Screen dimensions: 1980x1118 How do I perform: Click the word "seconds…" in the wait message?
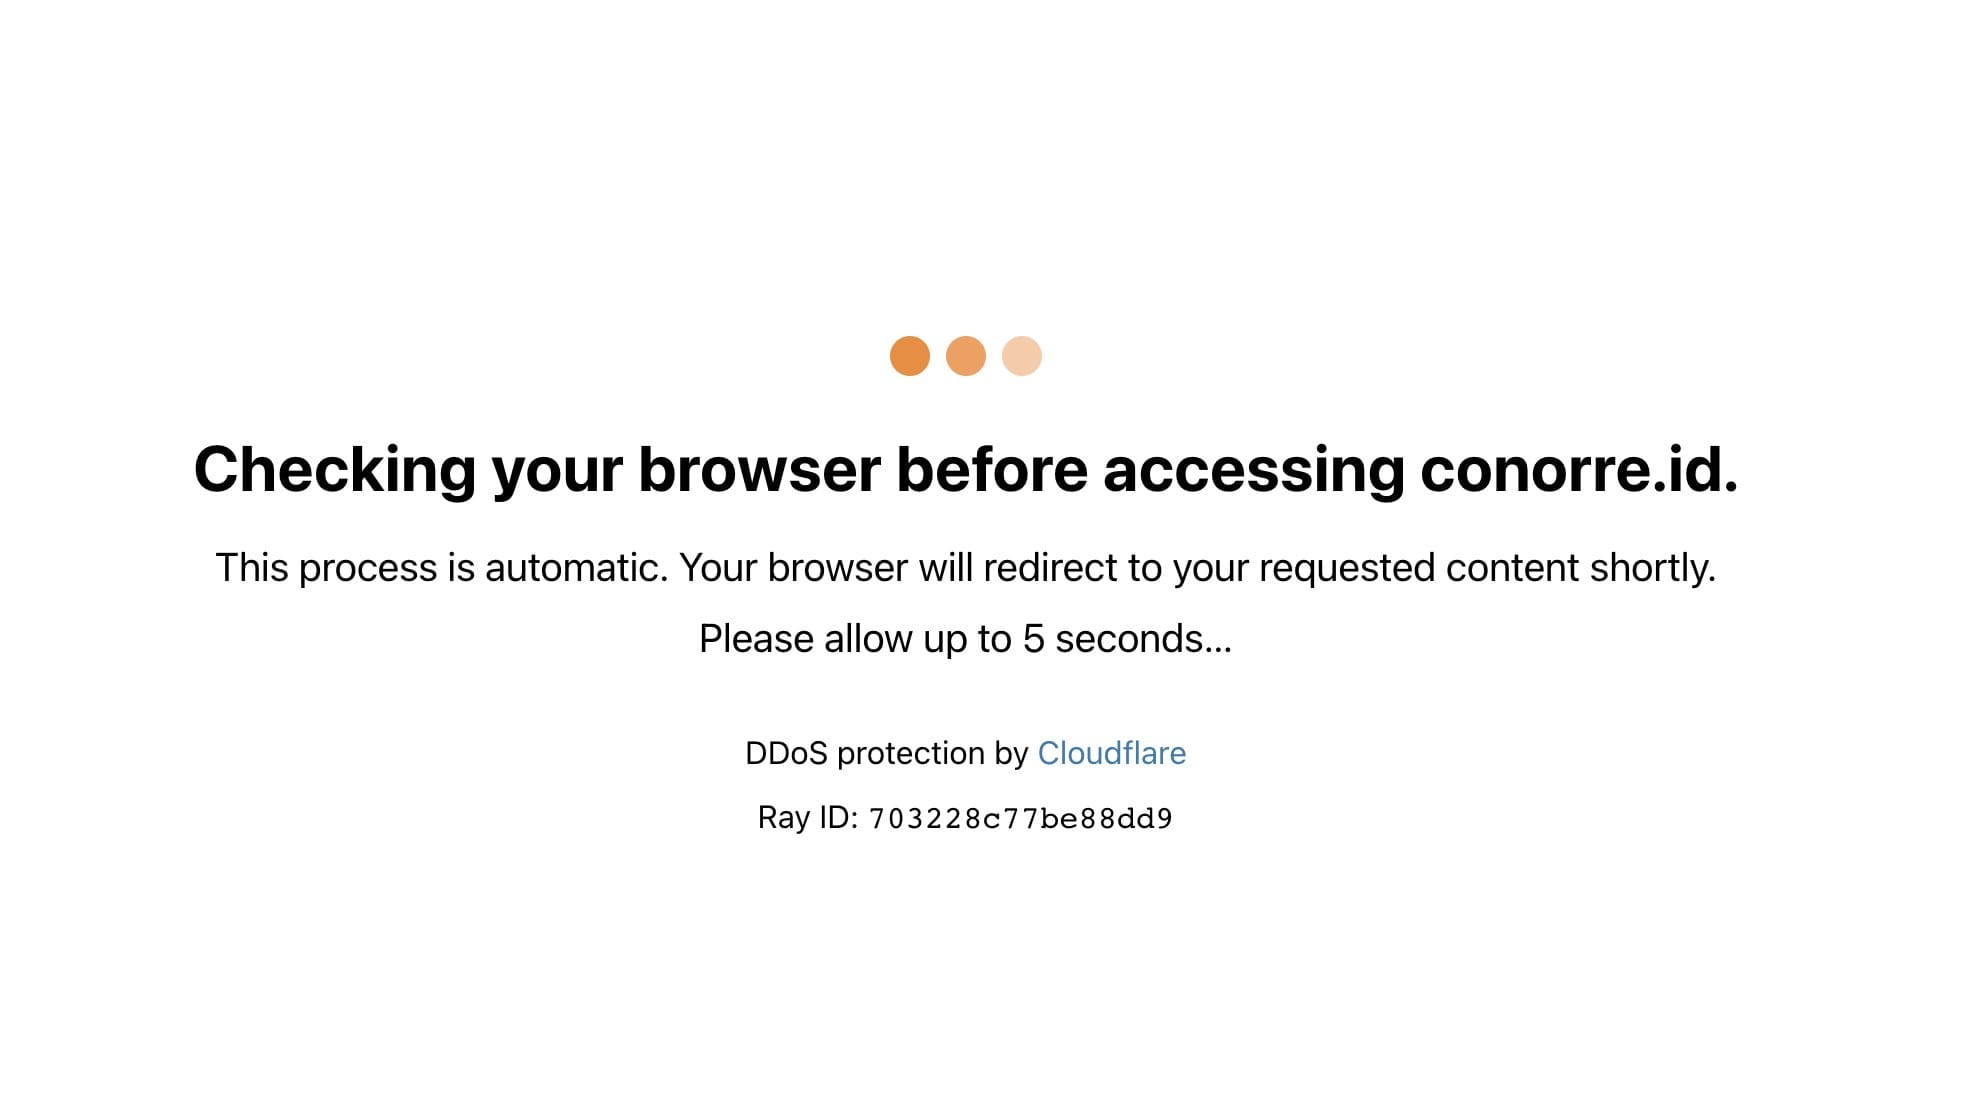1143,639
